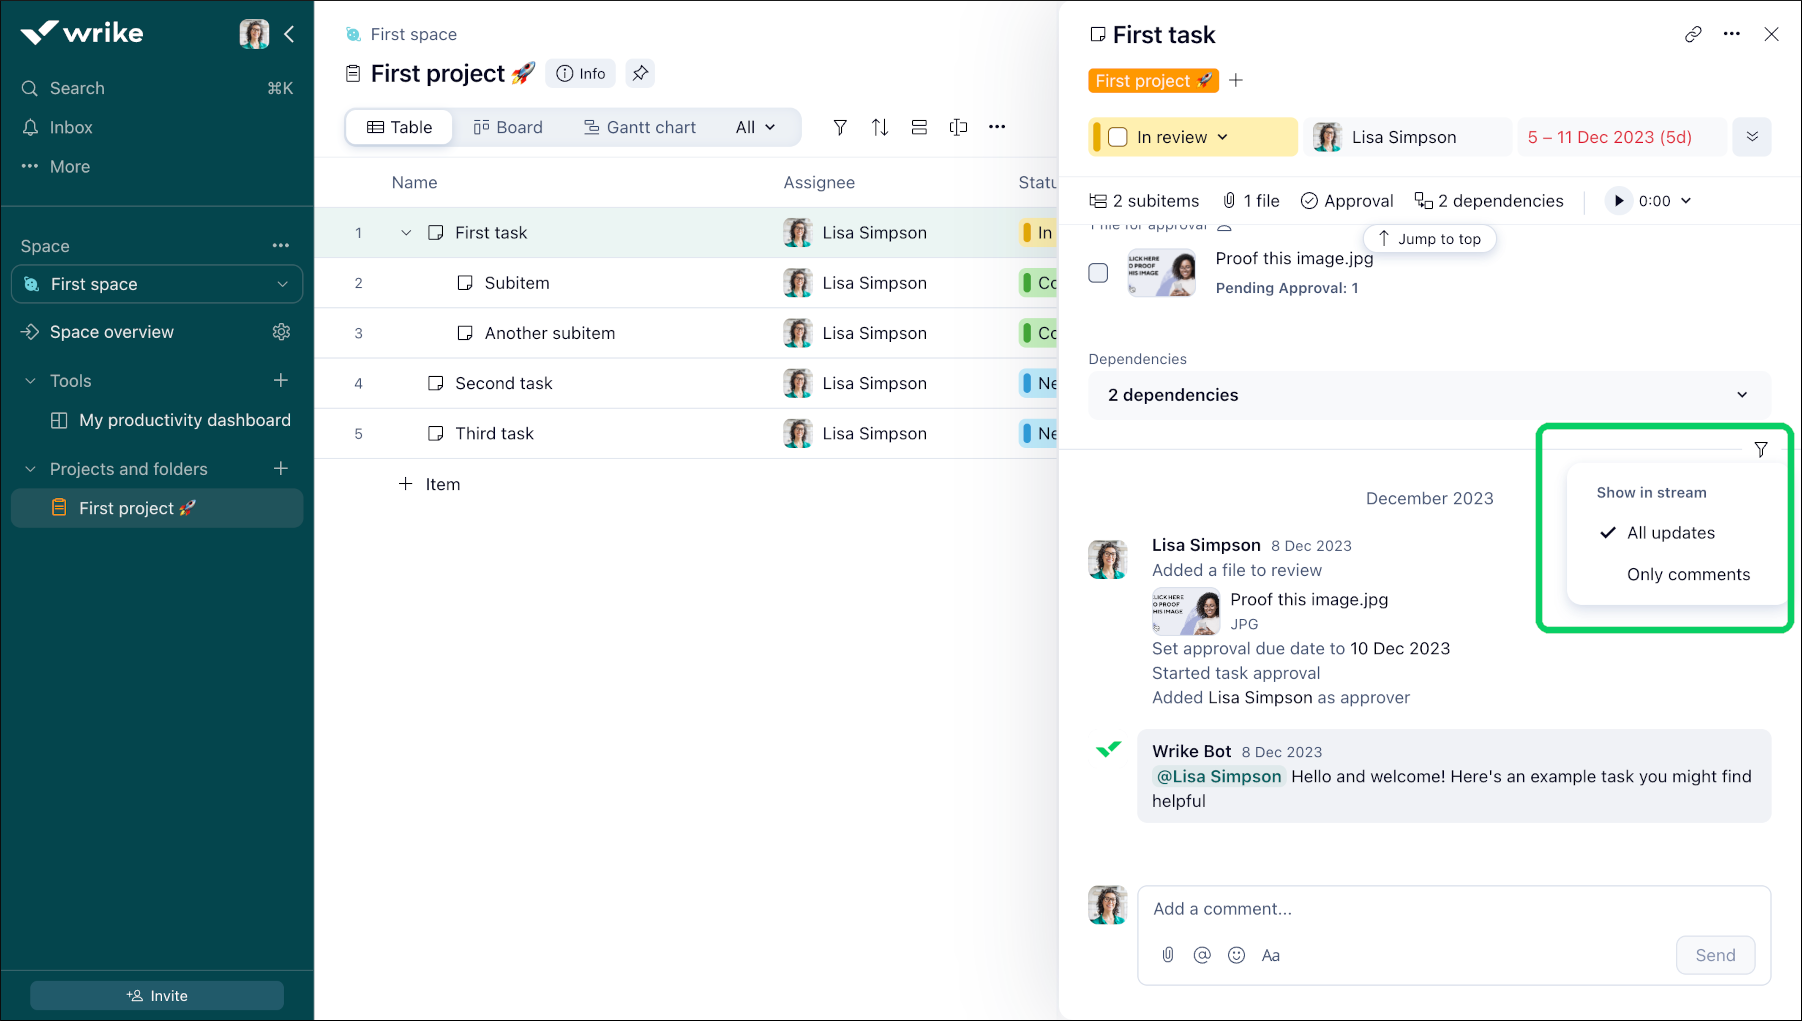Screen dimensions: 1802x1021
Task: Open the 2 dependencies header button
Action: tap(1489, 201)
